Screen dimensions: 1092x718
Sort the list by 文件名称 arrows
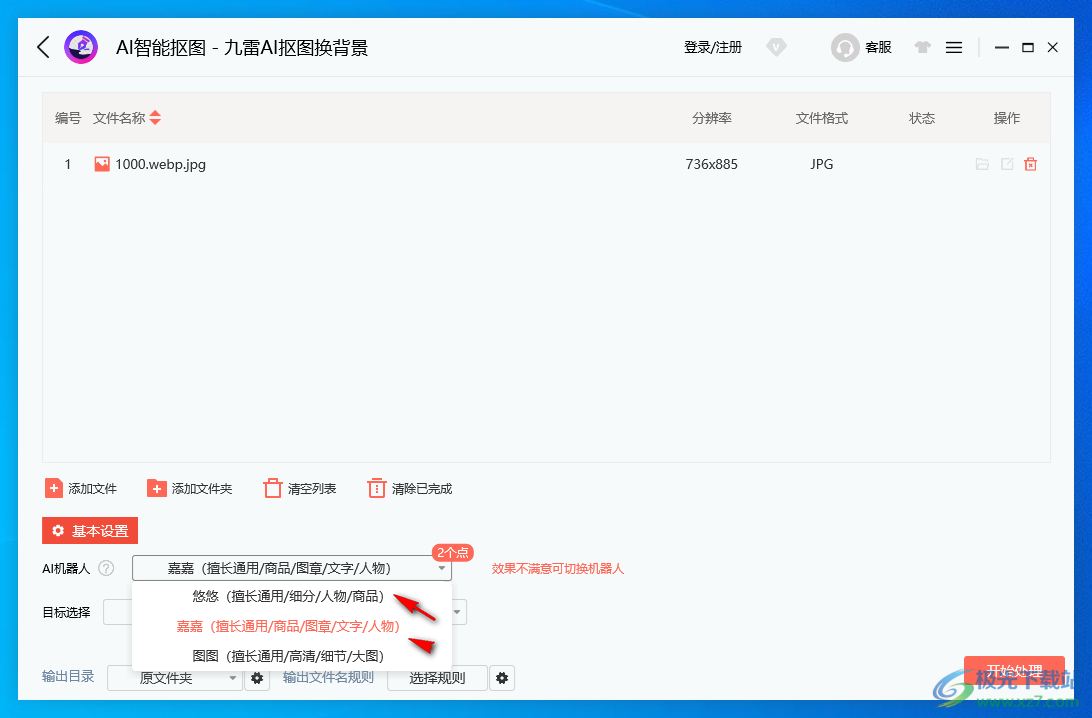click(155, 118)
